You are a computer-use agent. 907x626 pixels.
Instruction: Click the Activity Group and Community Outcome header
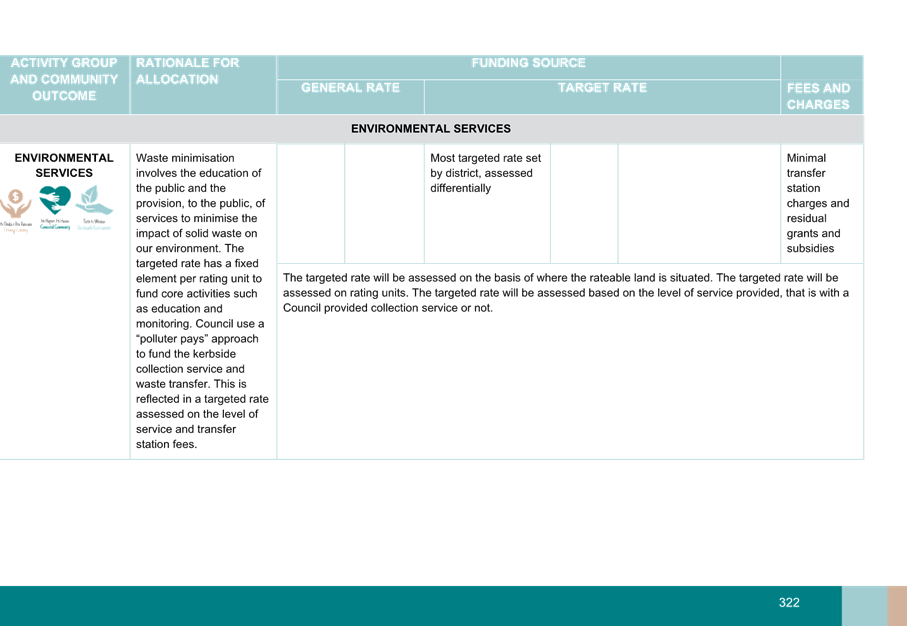tap(65, 79)
